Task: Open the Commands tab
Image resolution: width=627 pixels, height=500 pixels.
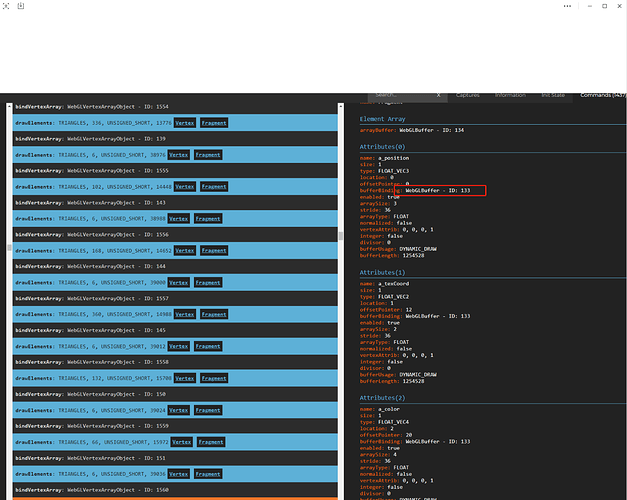Action: 602,95
